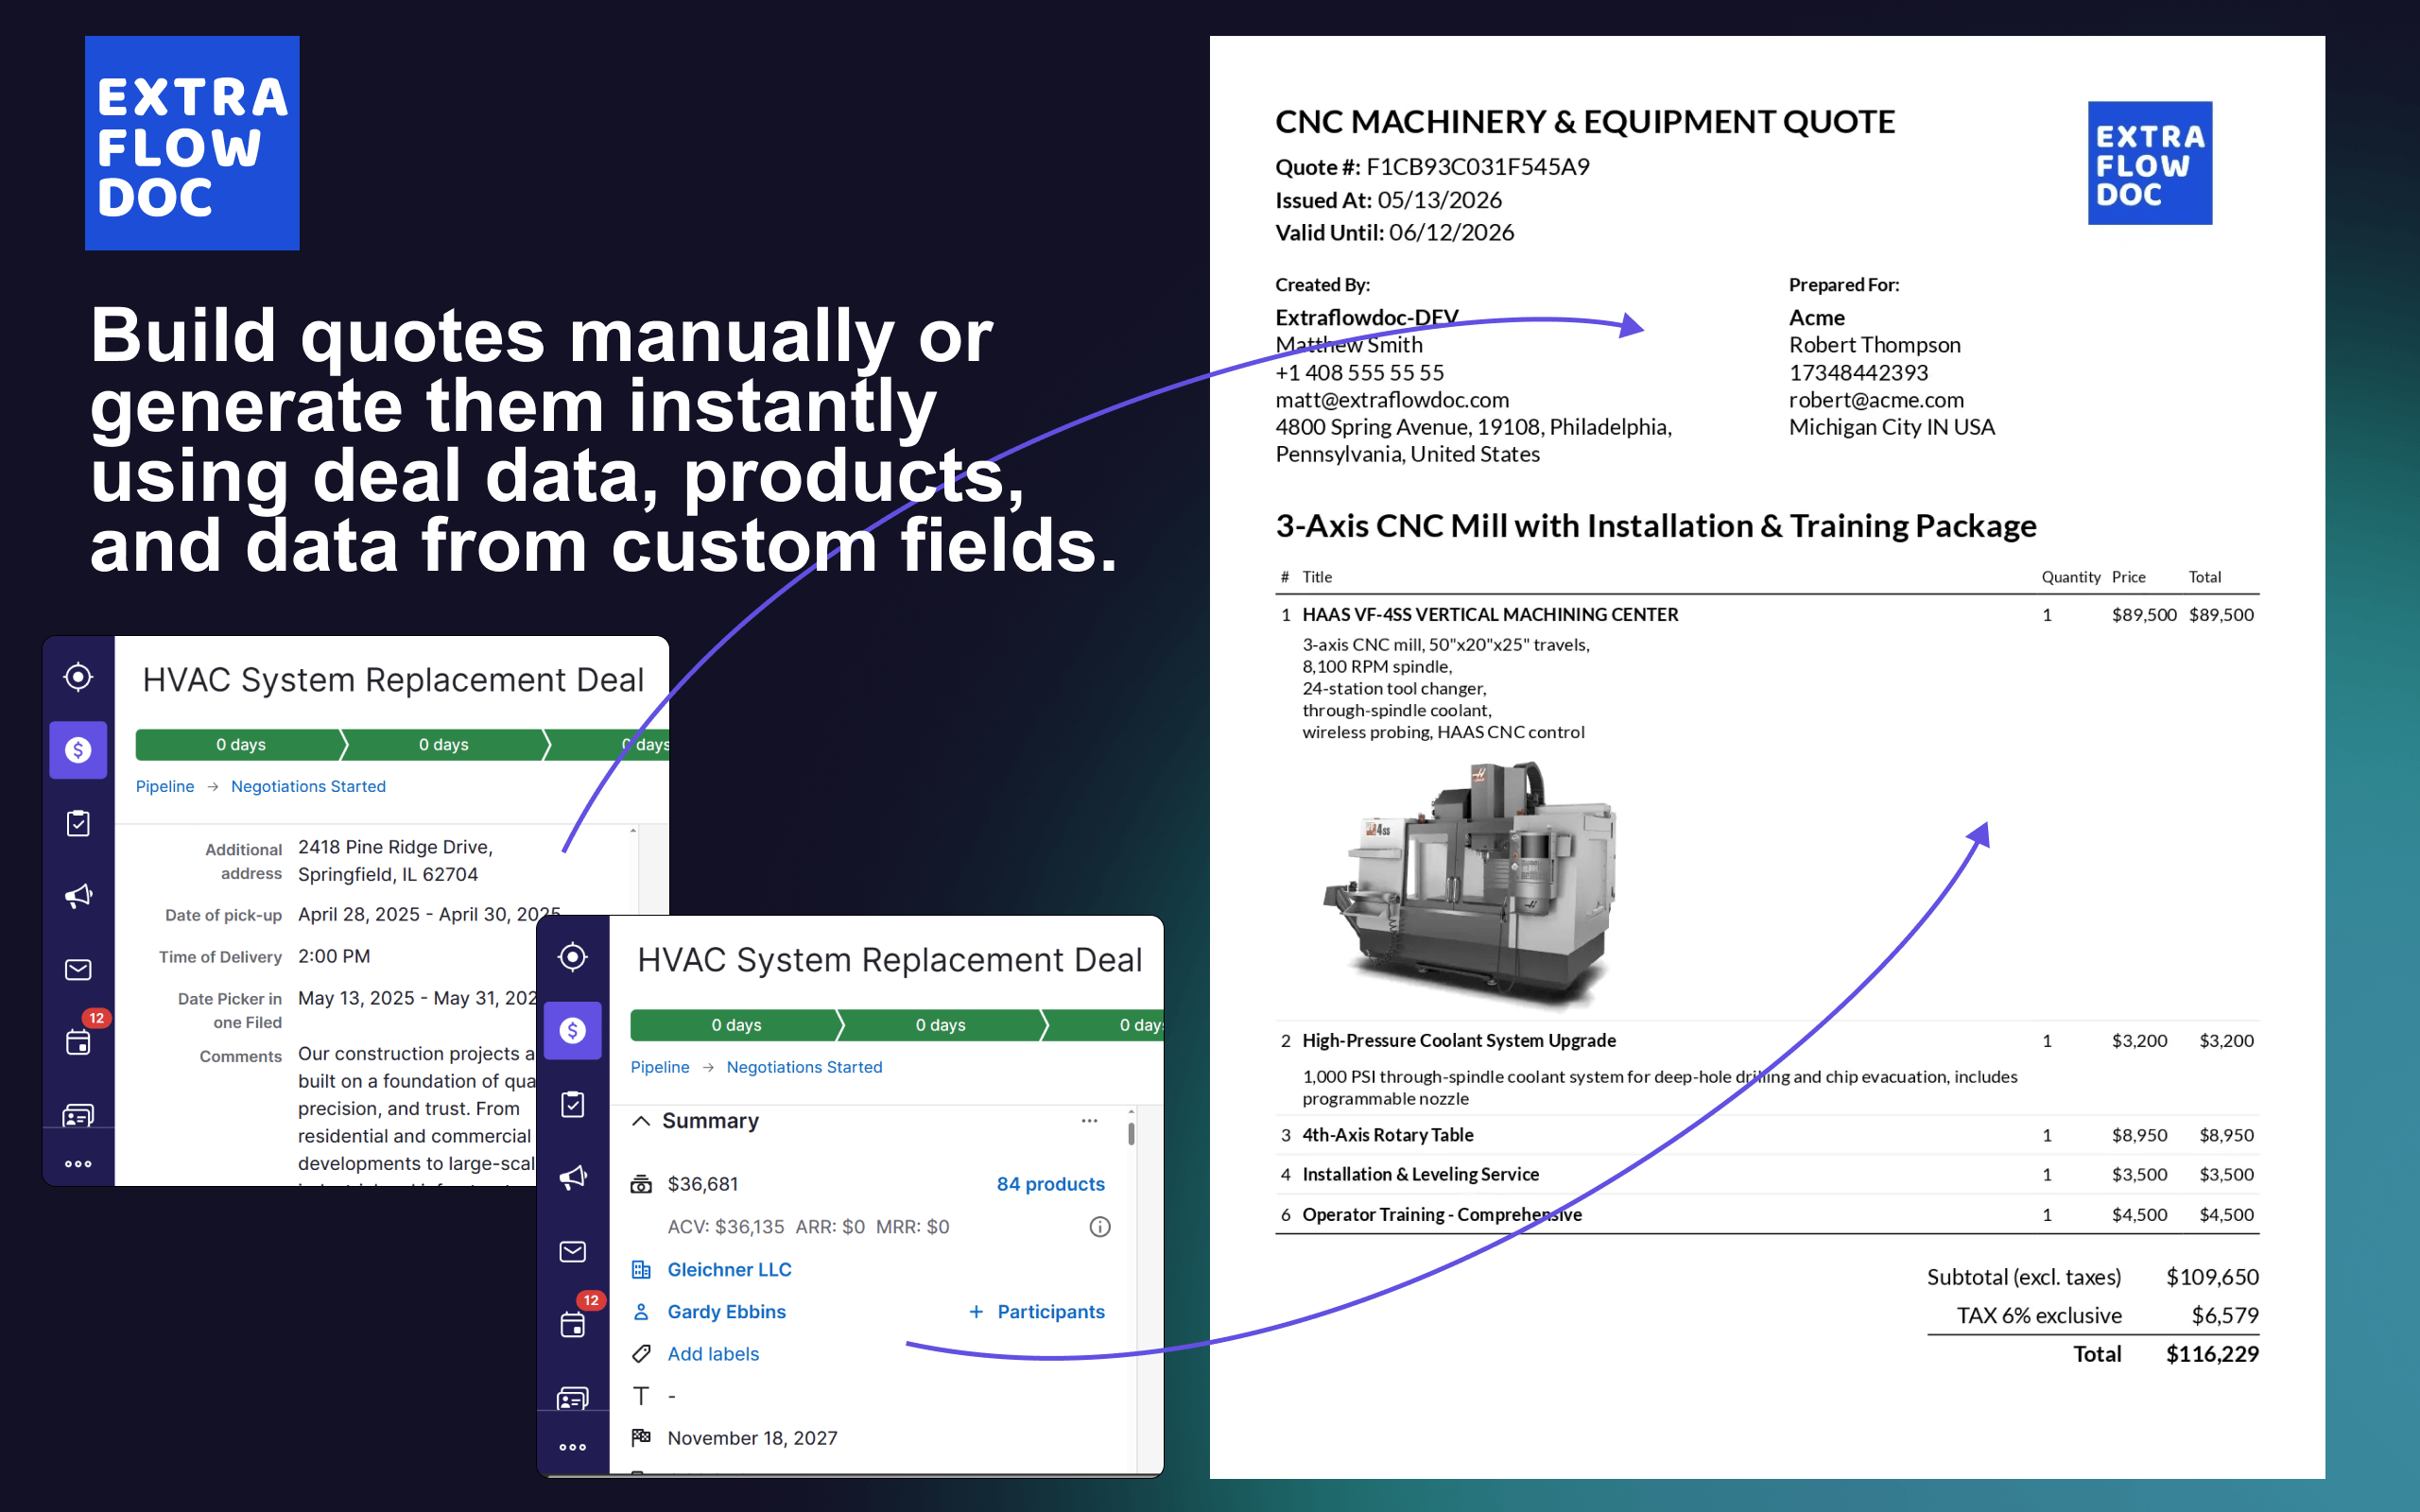Click Extra Flow Doc logo on quote document
Image resolution: width=2420 pixels, height=1512 pixels.
(x=2149, y=163)
